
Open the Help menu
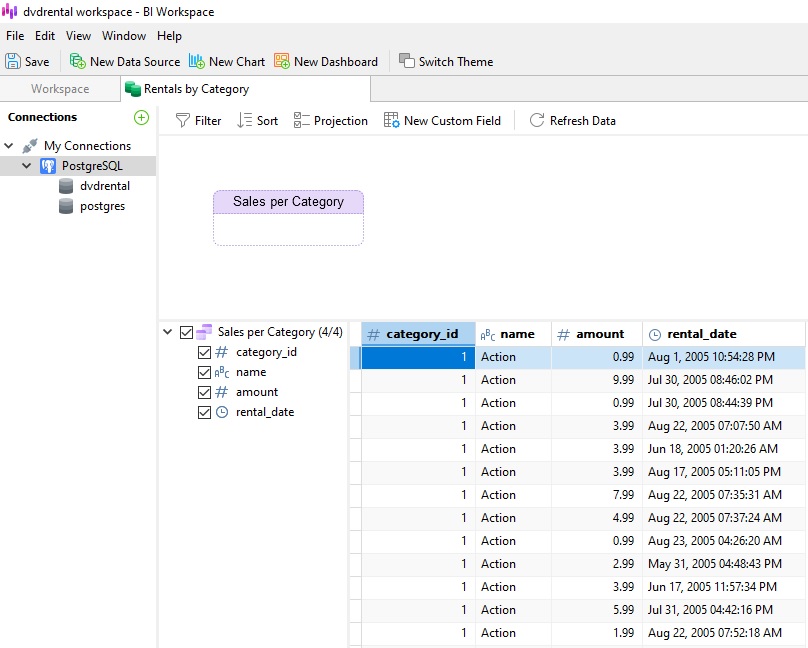[x=170, y=36]
